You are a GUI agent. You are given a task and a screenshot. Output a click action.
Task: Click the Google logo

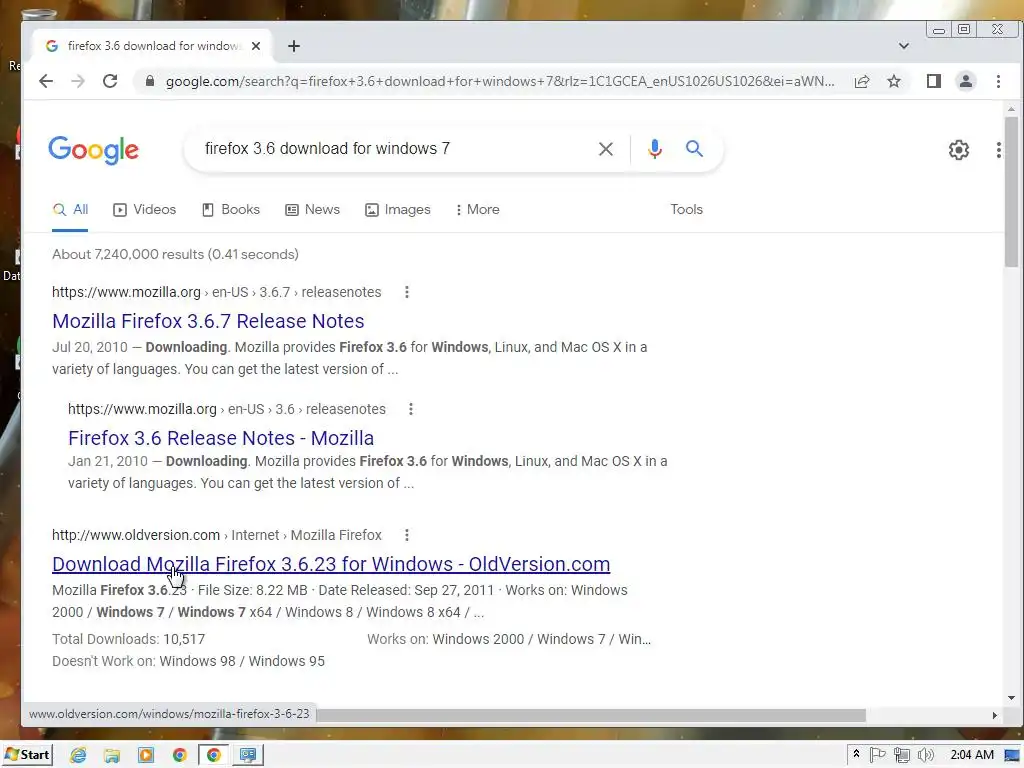pyautogui.click(x=93, y=150)
